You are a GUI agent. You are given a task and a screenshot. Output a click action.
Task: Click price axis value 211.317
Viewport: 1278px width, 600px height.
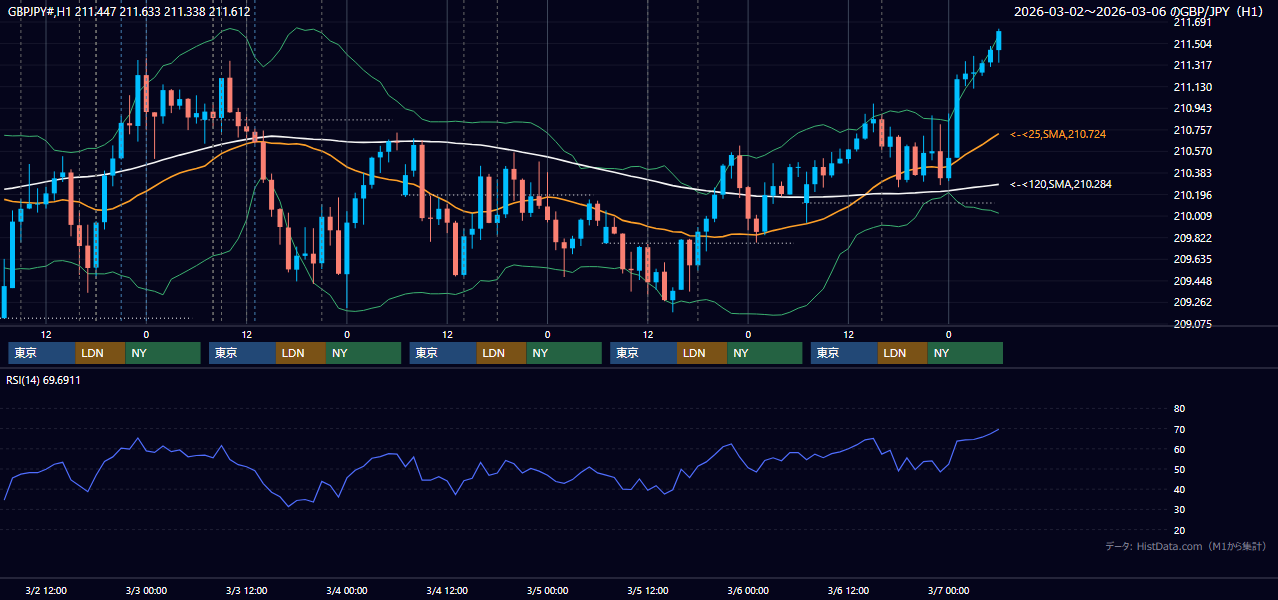(x=1192, y=65)
